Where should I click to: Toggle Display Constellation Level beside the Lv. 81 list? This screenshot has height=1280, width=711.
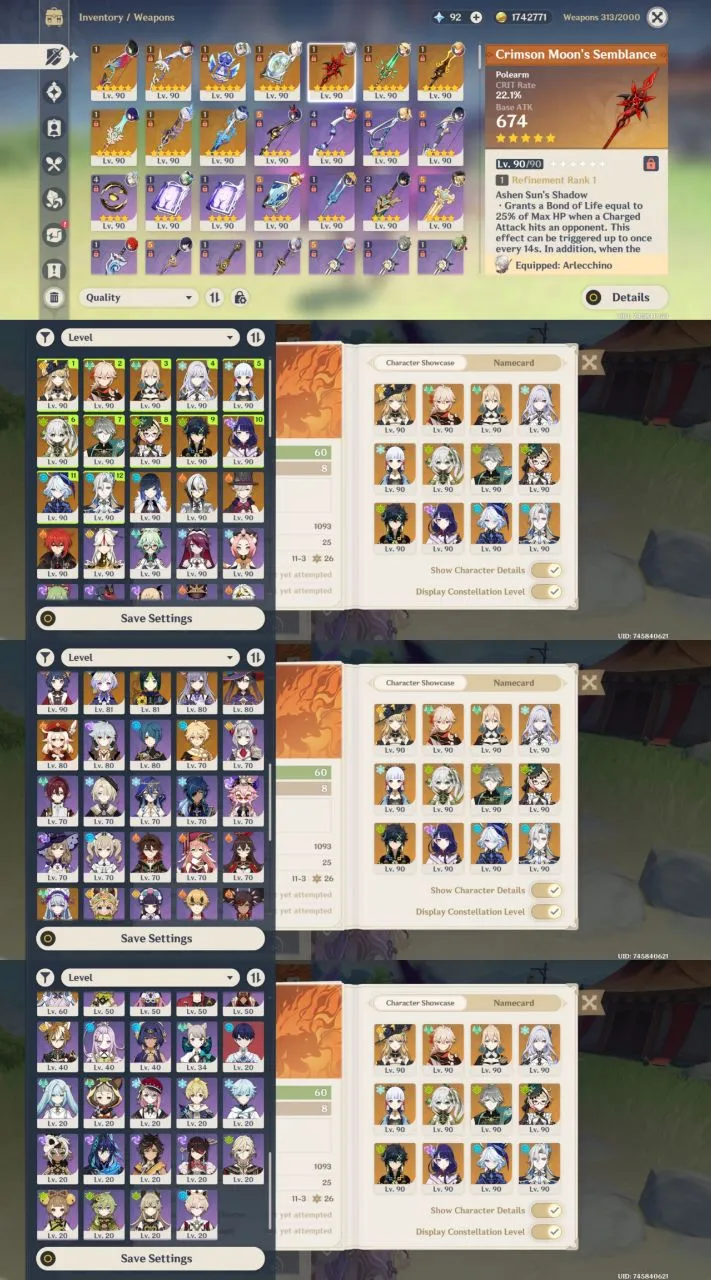pos(546,912)
